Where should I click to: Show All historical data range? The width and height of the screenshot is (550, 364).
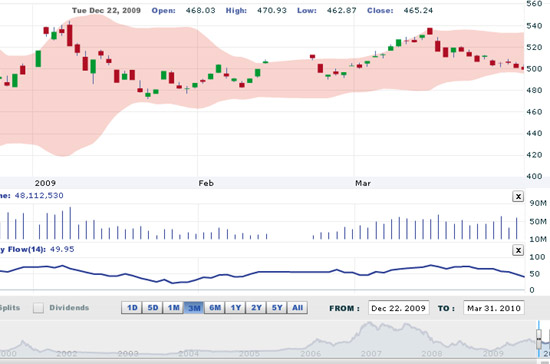(297, 308)
